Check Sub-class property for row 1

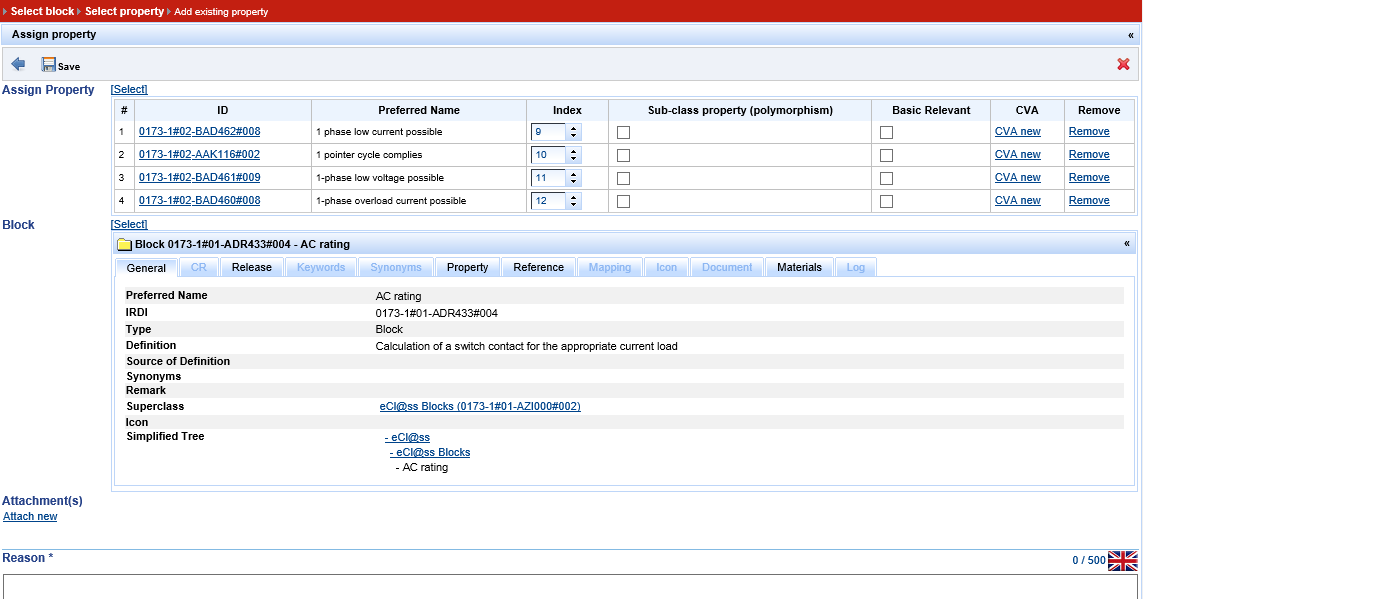click(x=624, y=132)
